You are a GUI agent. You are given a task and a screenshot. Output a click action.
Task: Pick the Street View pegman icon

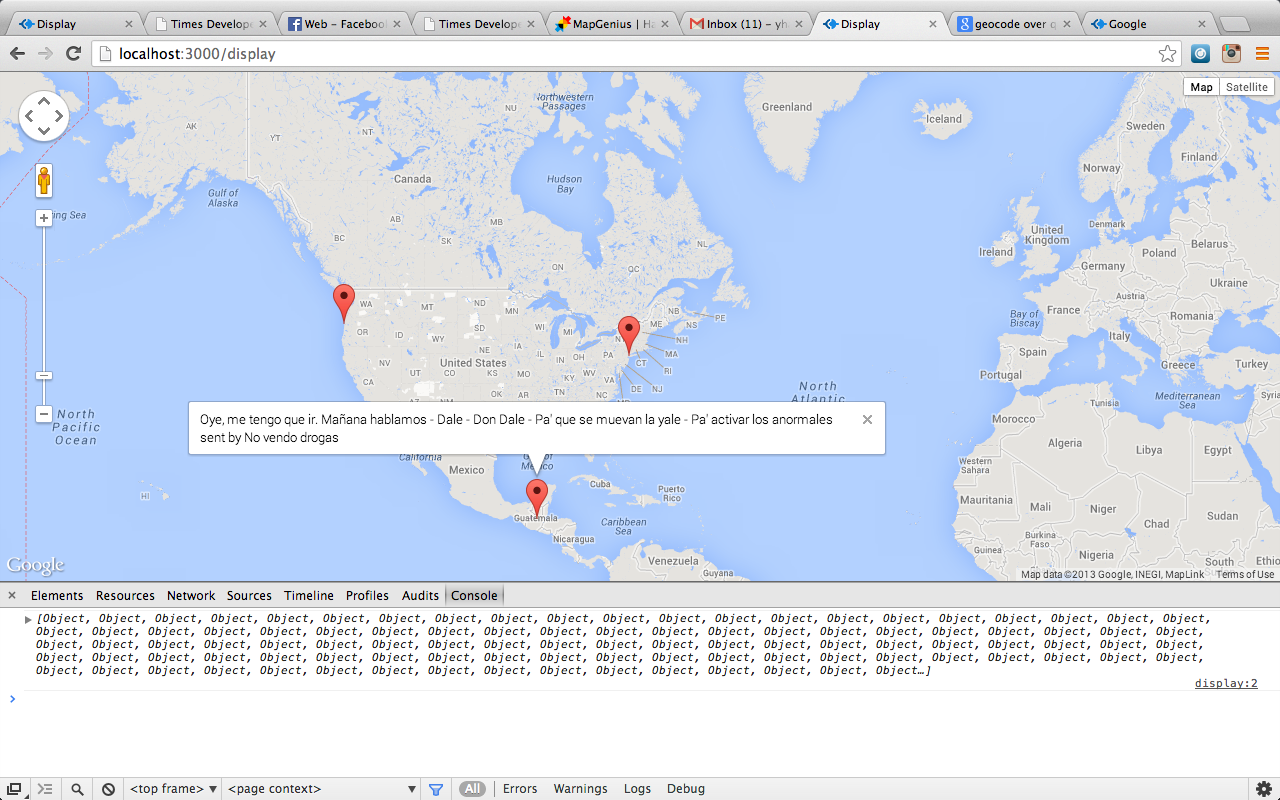(x=44, y=181)
